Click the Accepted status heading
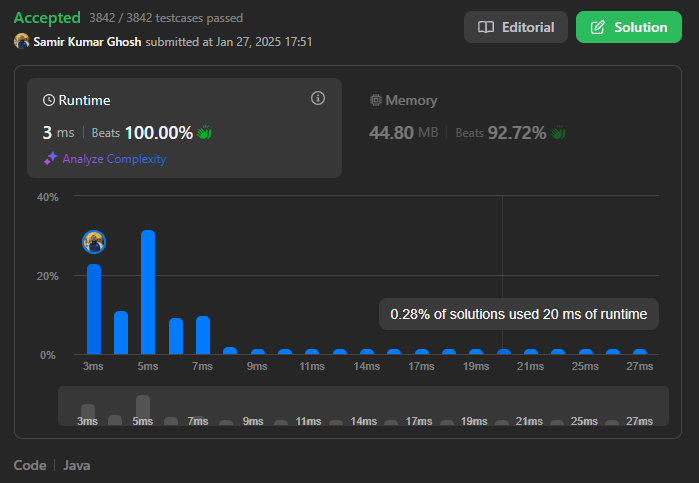Image resolution: width=699 pixels, height=483 pixels. pyautogui.click(x=47, y=18)
